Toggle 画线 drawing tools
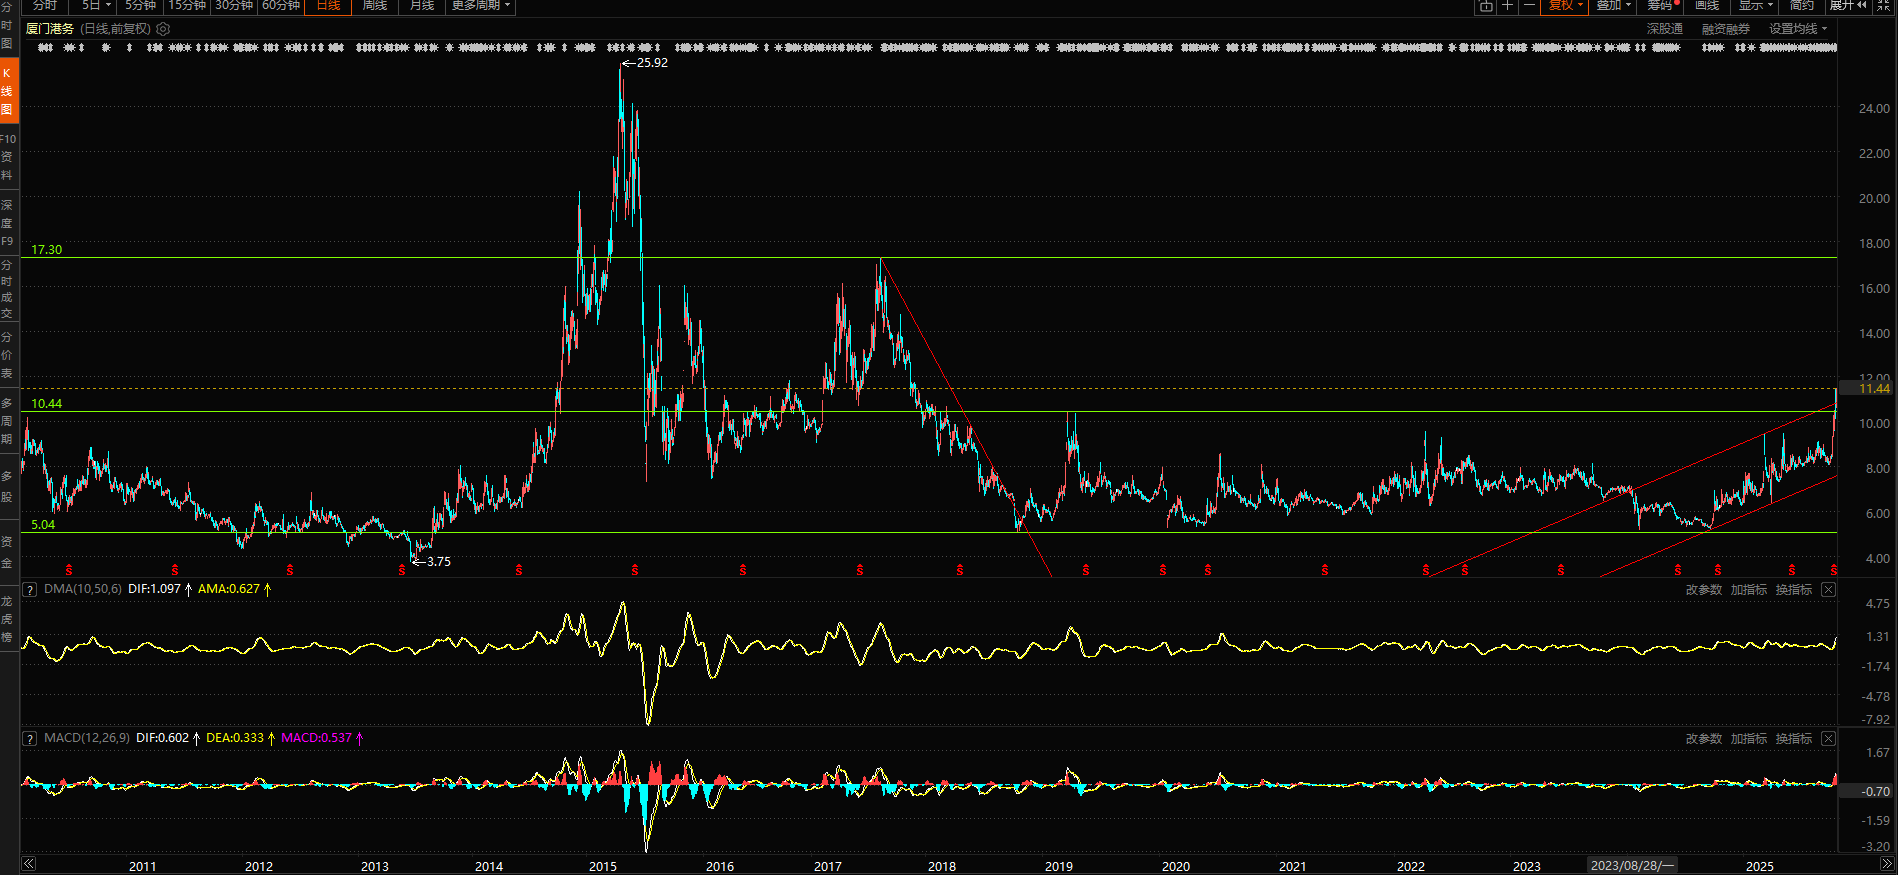 click(x=1707, y=6)
